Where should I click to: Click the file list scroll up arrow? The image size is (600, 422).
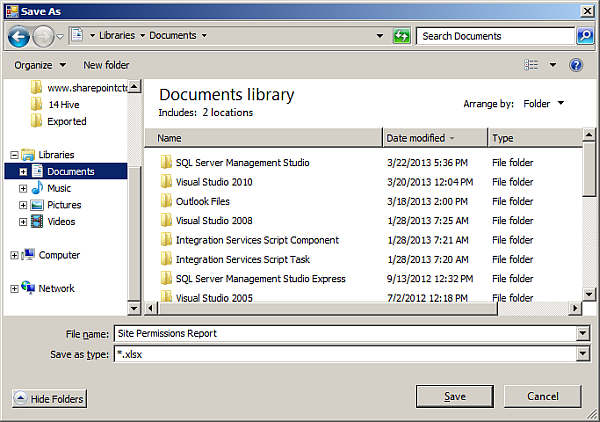click(x=589, y=135)
